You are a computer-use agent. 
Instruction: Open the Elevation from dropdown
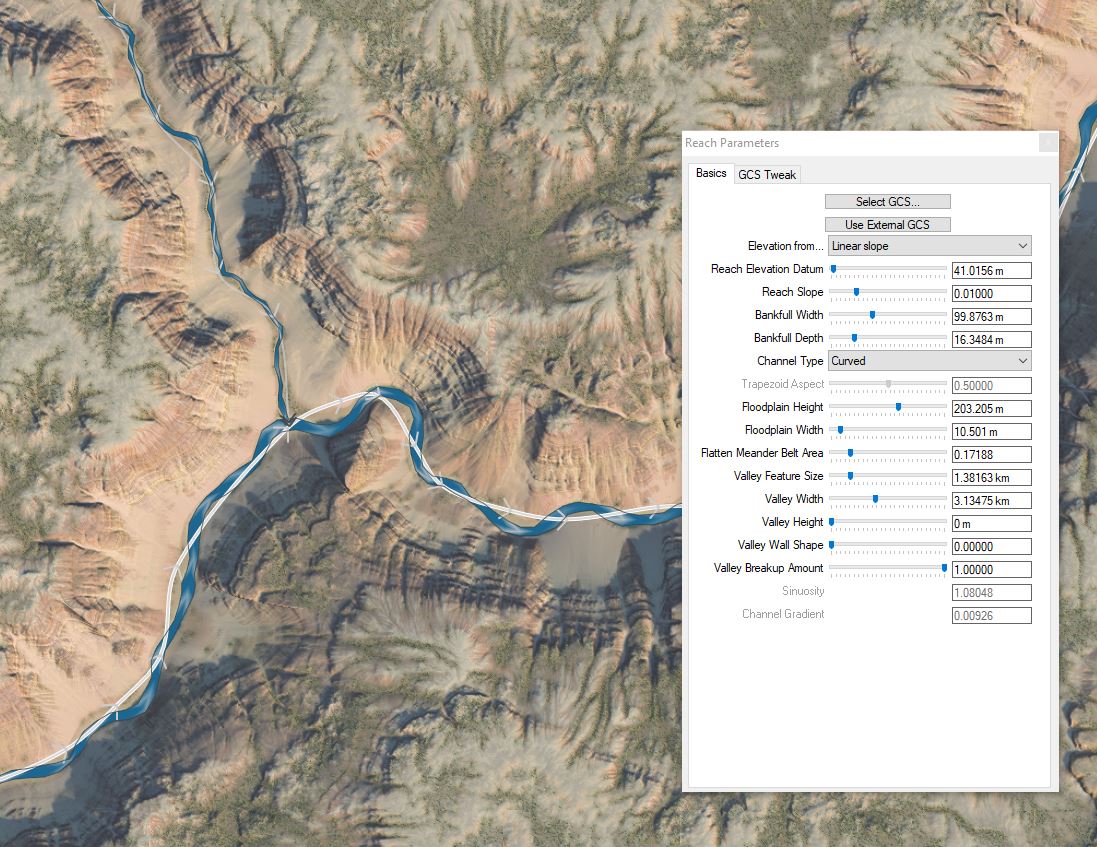[929, 246]
